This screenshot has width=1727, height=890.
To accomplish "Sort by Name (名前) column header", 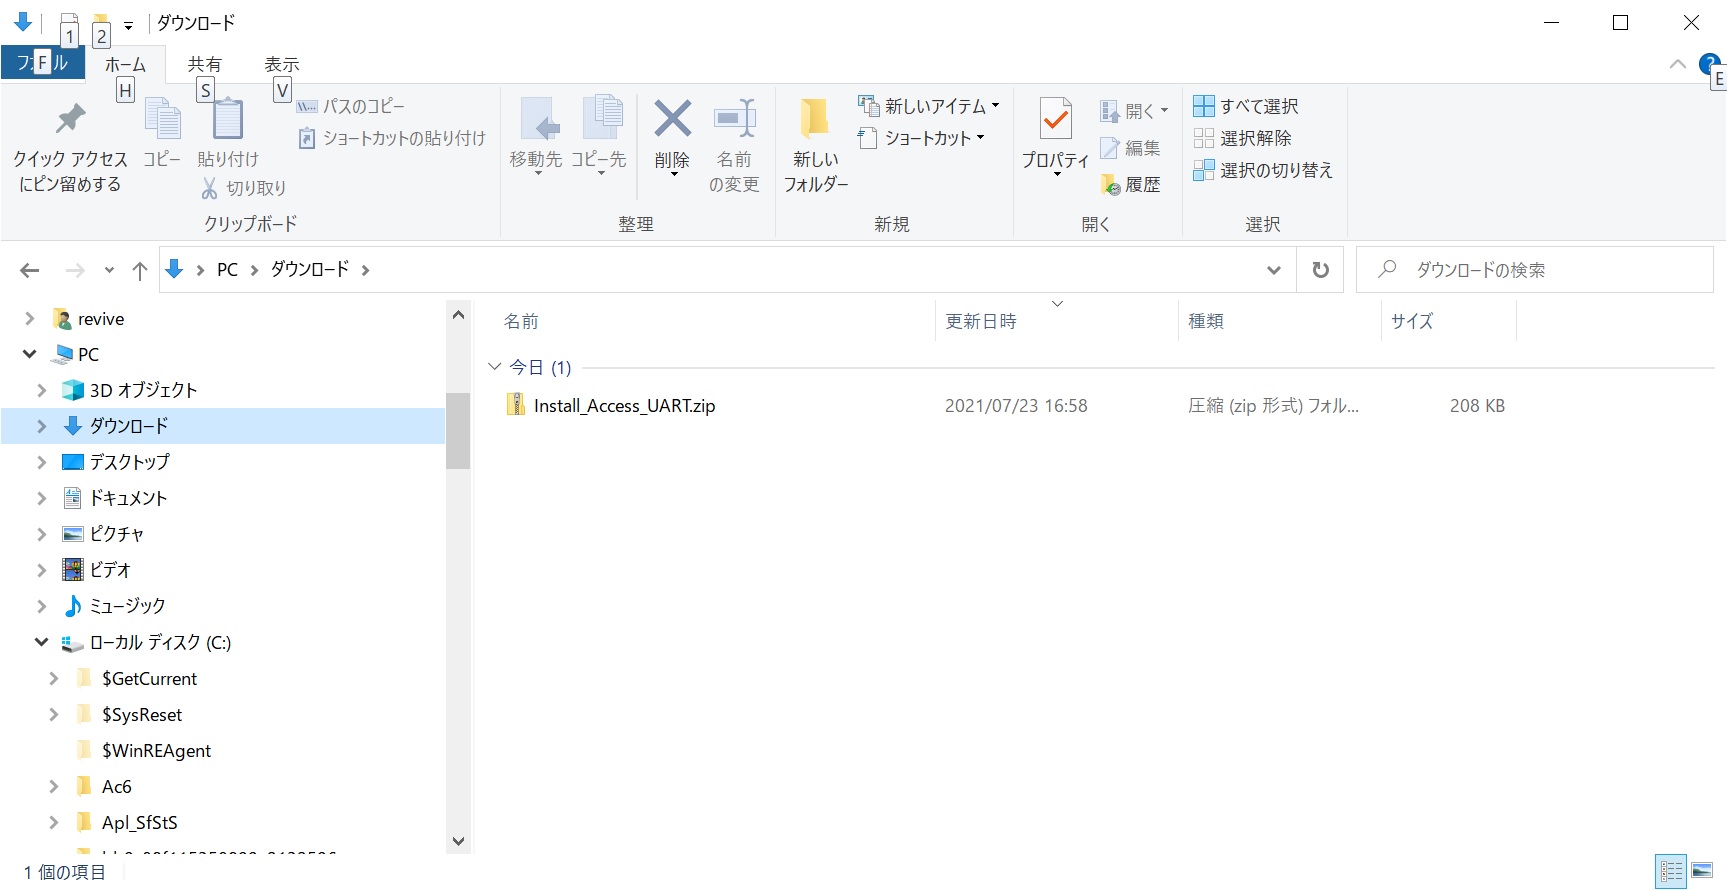I will coord(521,321).
